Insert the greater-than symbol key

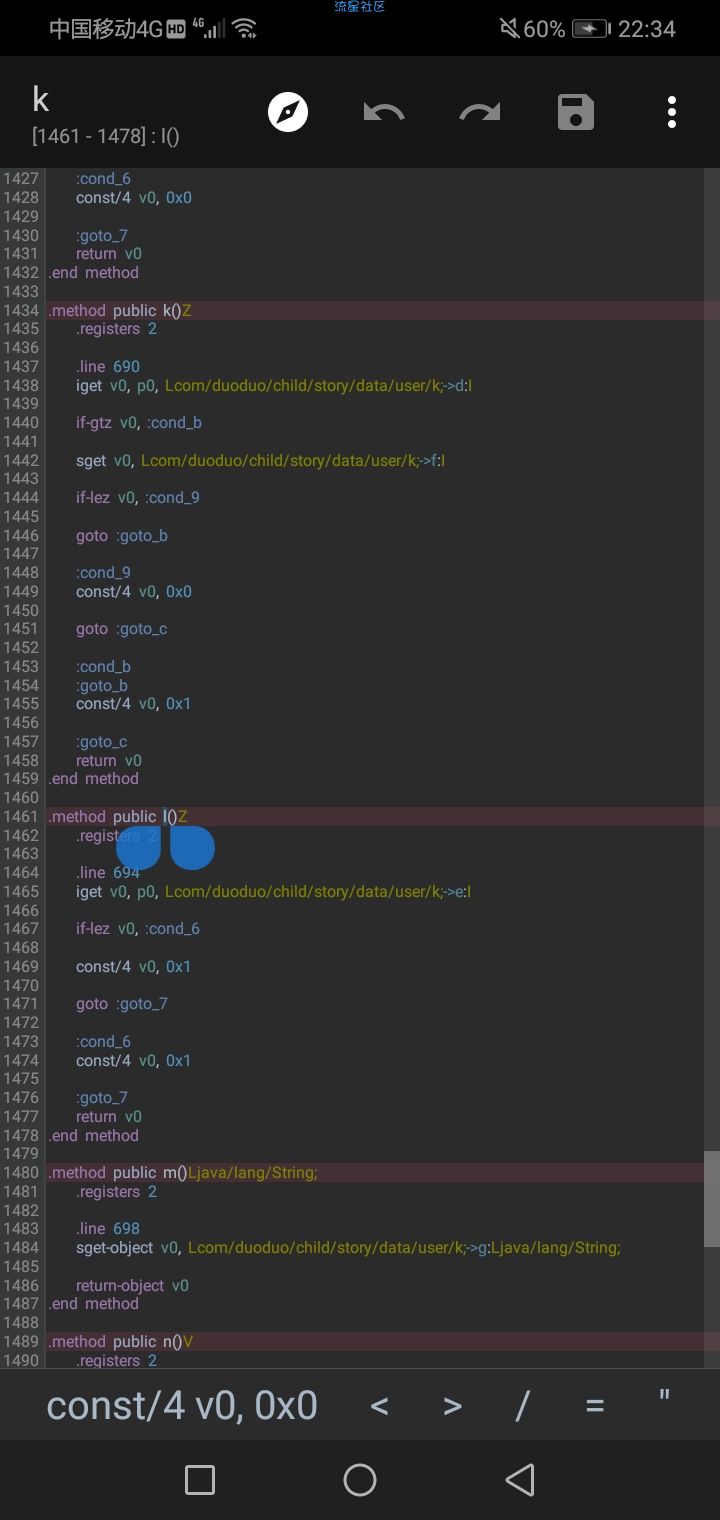pyautogui.click(x=452, y=1406)
